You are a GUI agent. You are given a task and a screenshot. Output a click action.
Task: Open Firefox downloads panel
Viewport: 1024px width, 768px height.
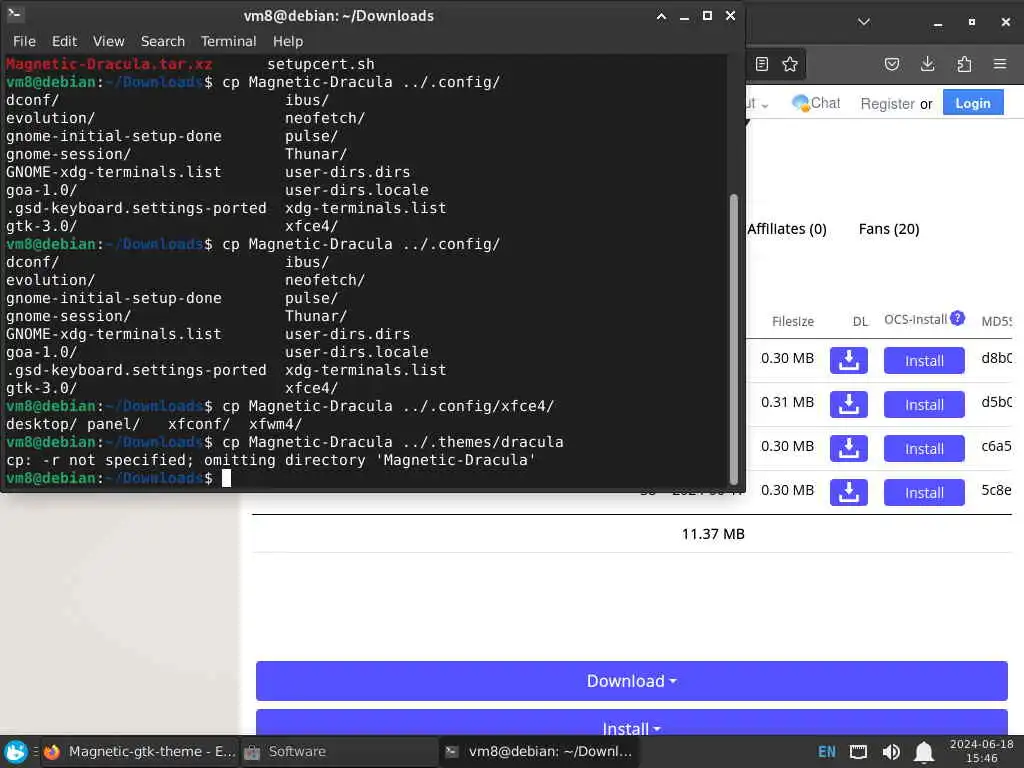point(927,64)
